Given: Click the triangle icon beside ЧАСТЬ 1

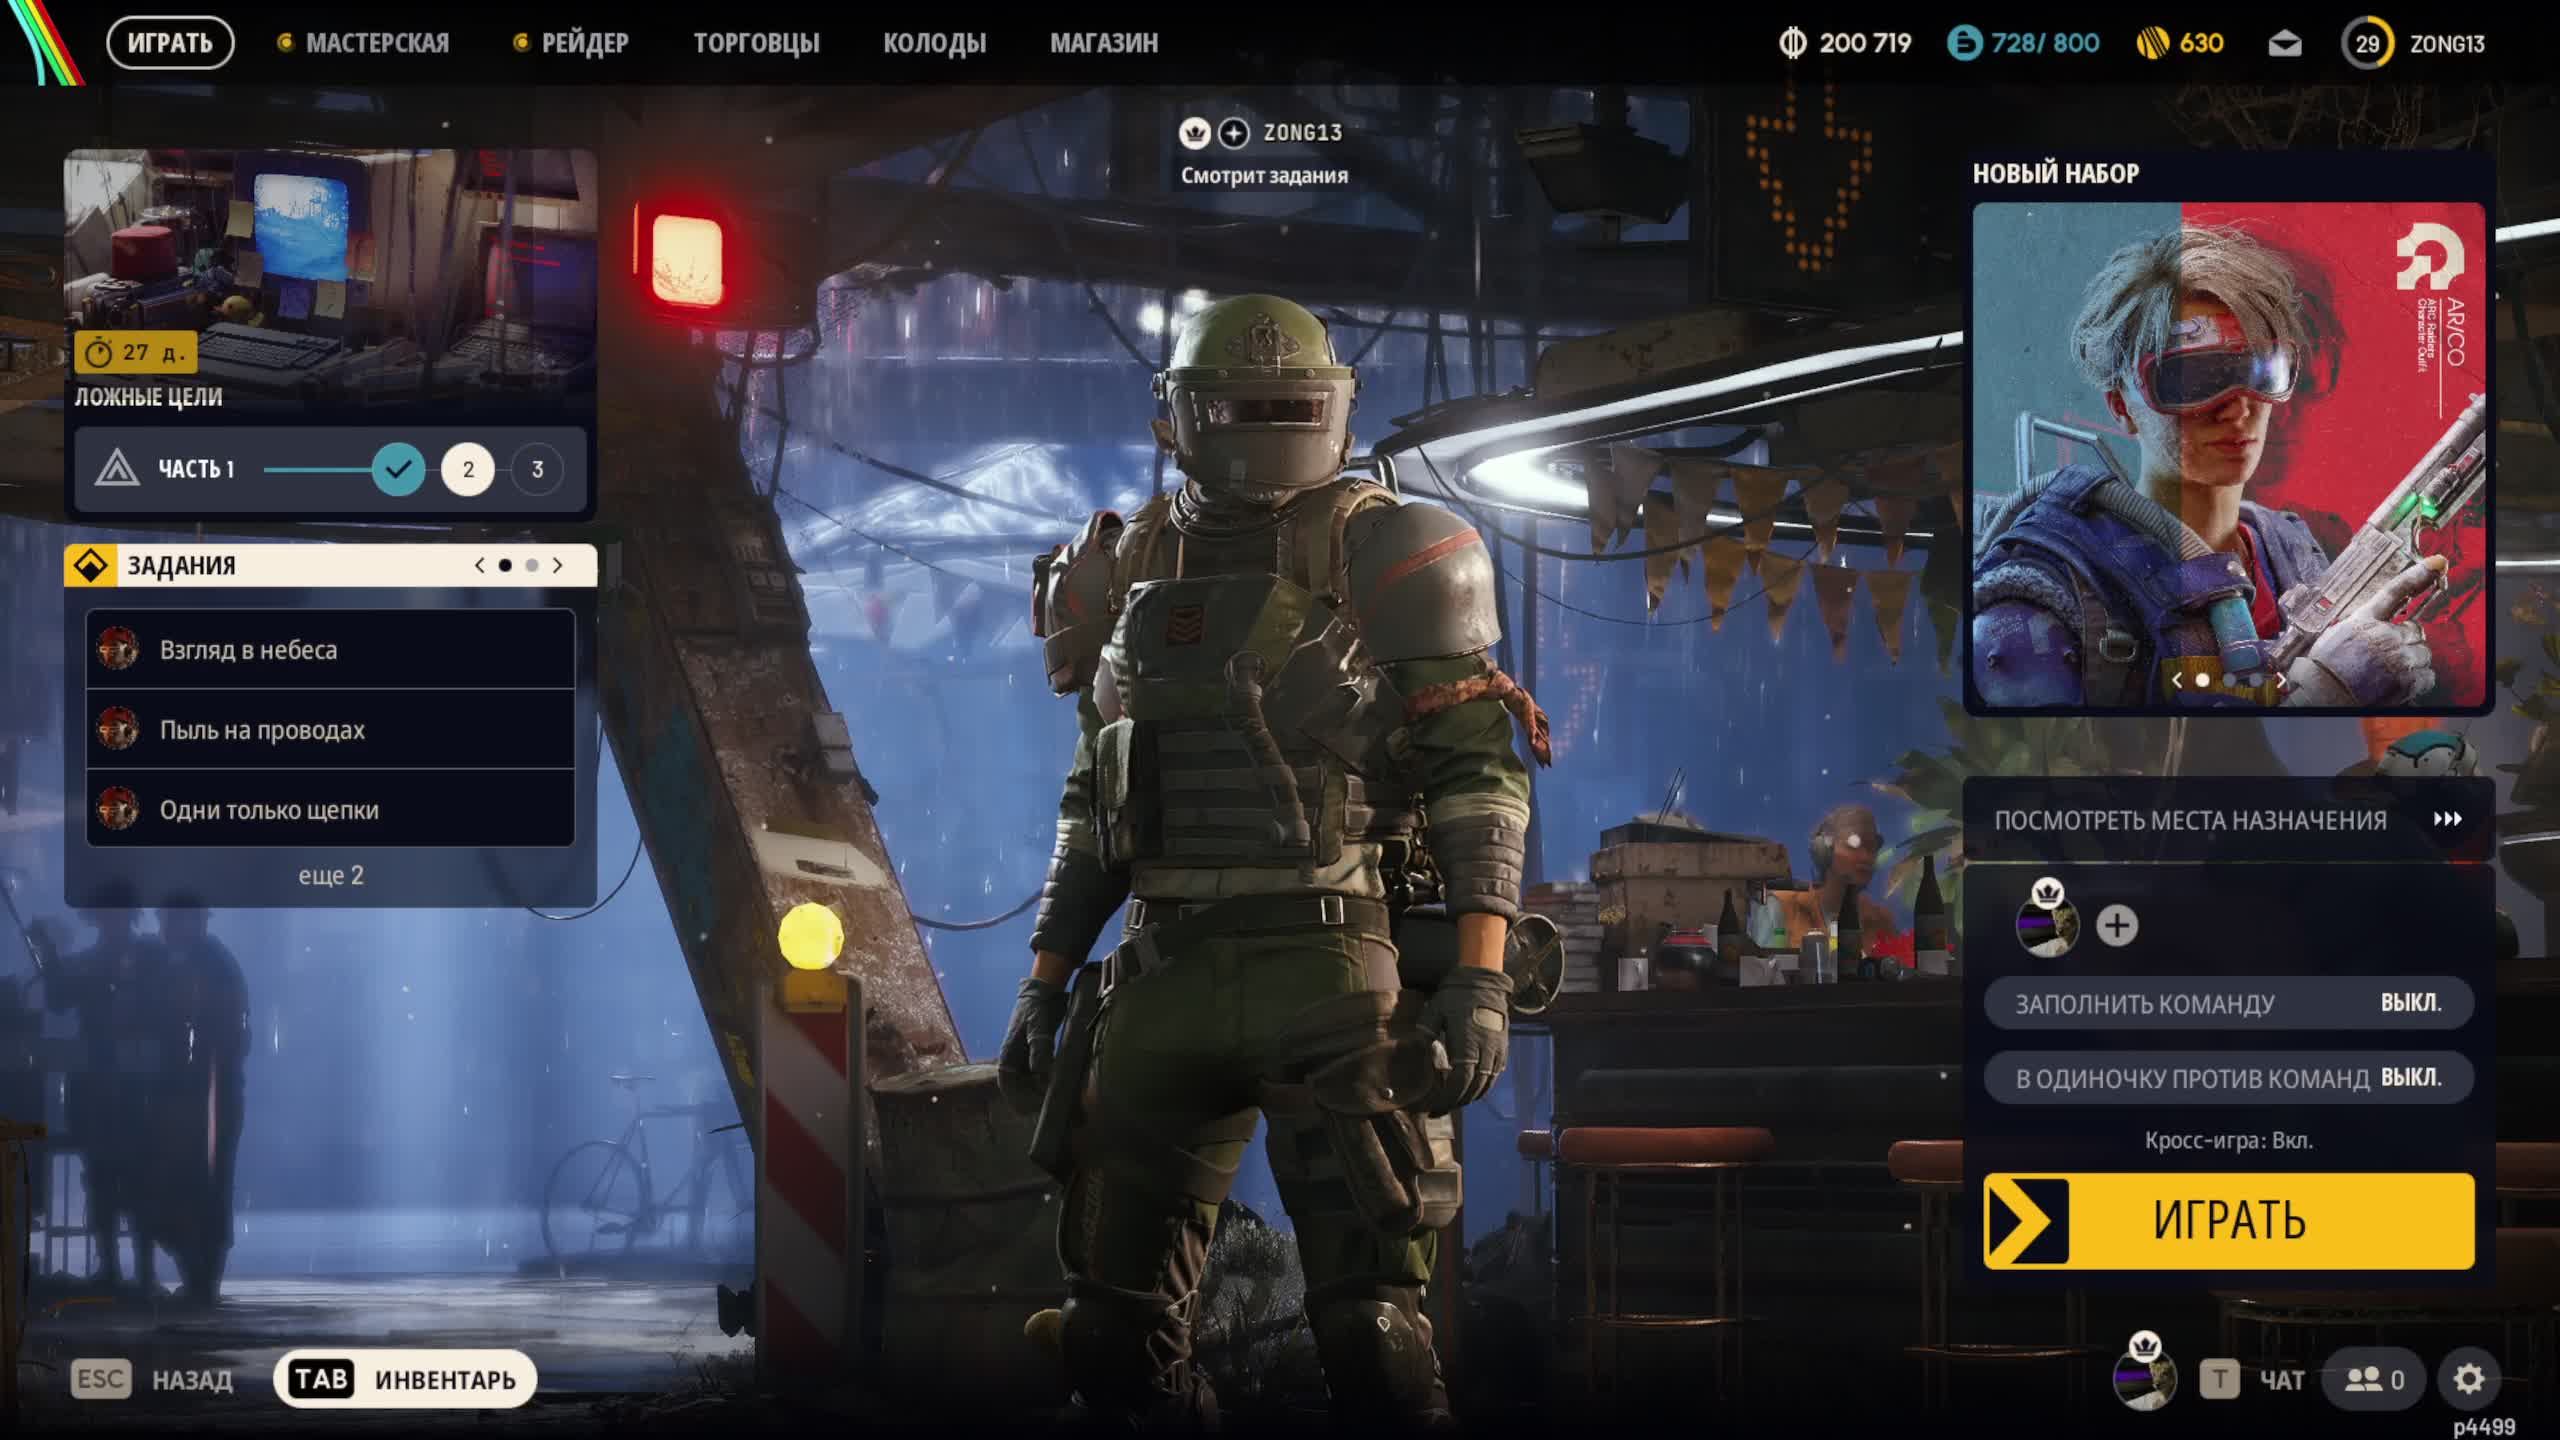Looking at the screenshot, I should (116, 469).
